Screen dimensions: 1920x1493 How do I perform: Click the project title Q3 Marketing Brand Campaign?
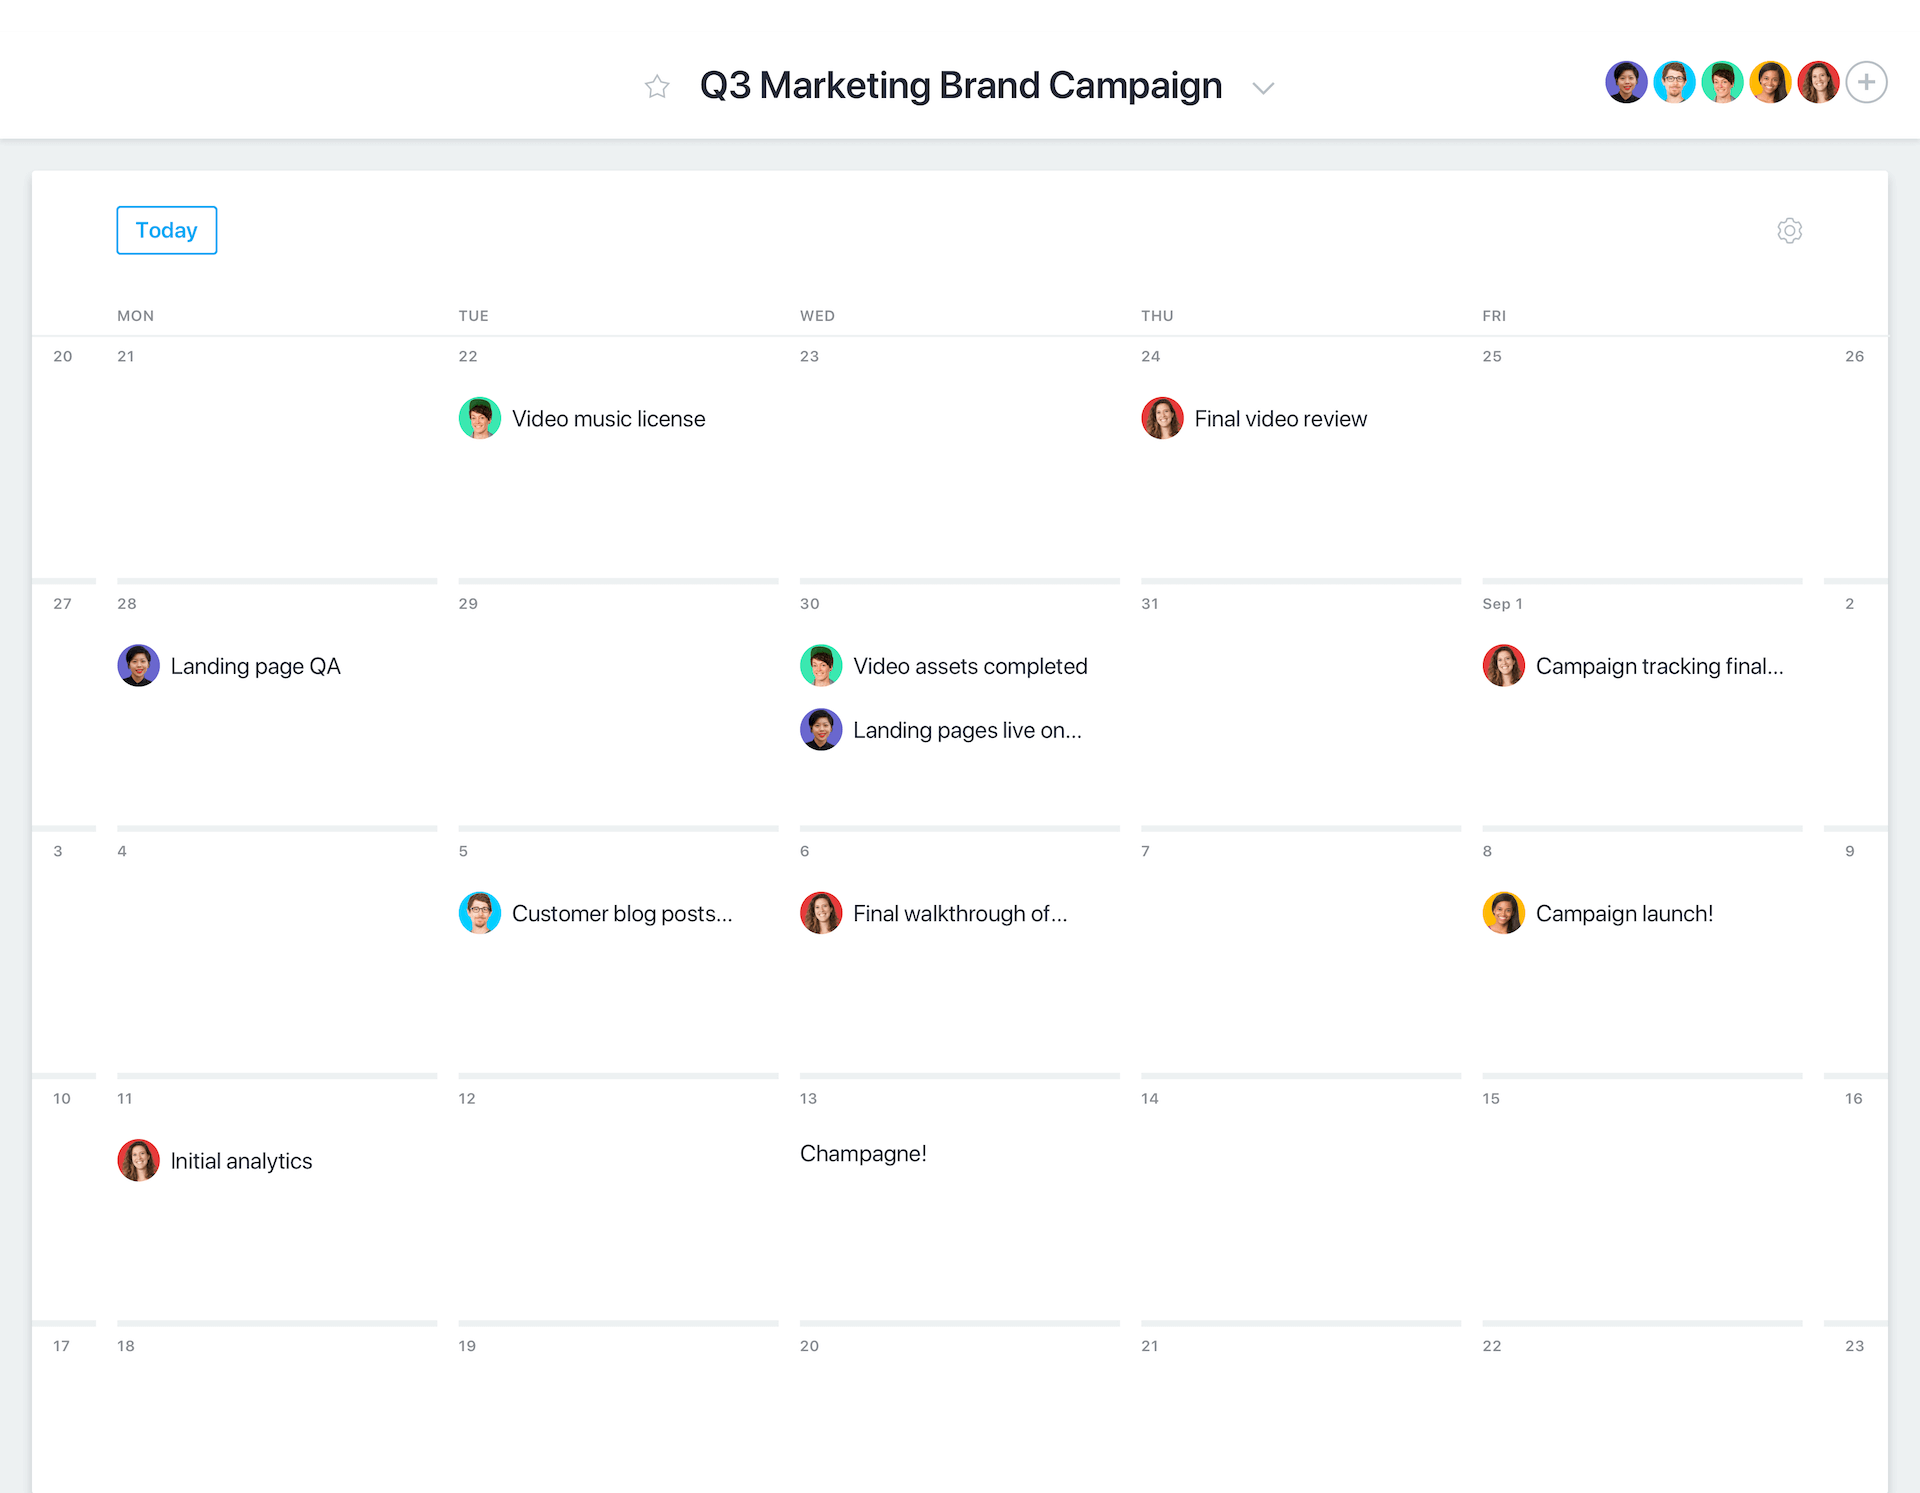pyautogui.click(x=961, y=86)
